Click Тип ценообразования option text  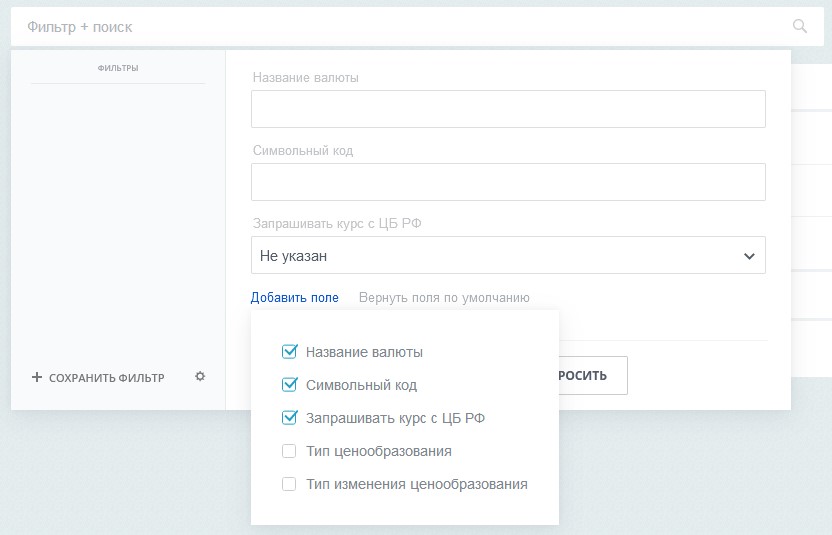pyautogui.click(x=379, y=451)
